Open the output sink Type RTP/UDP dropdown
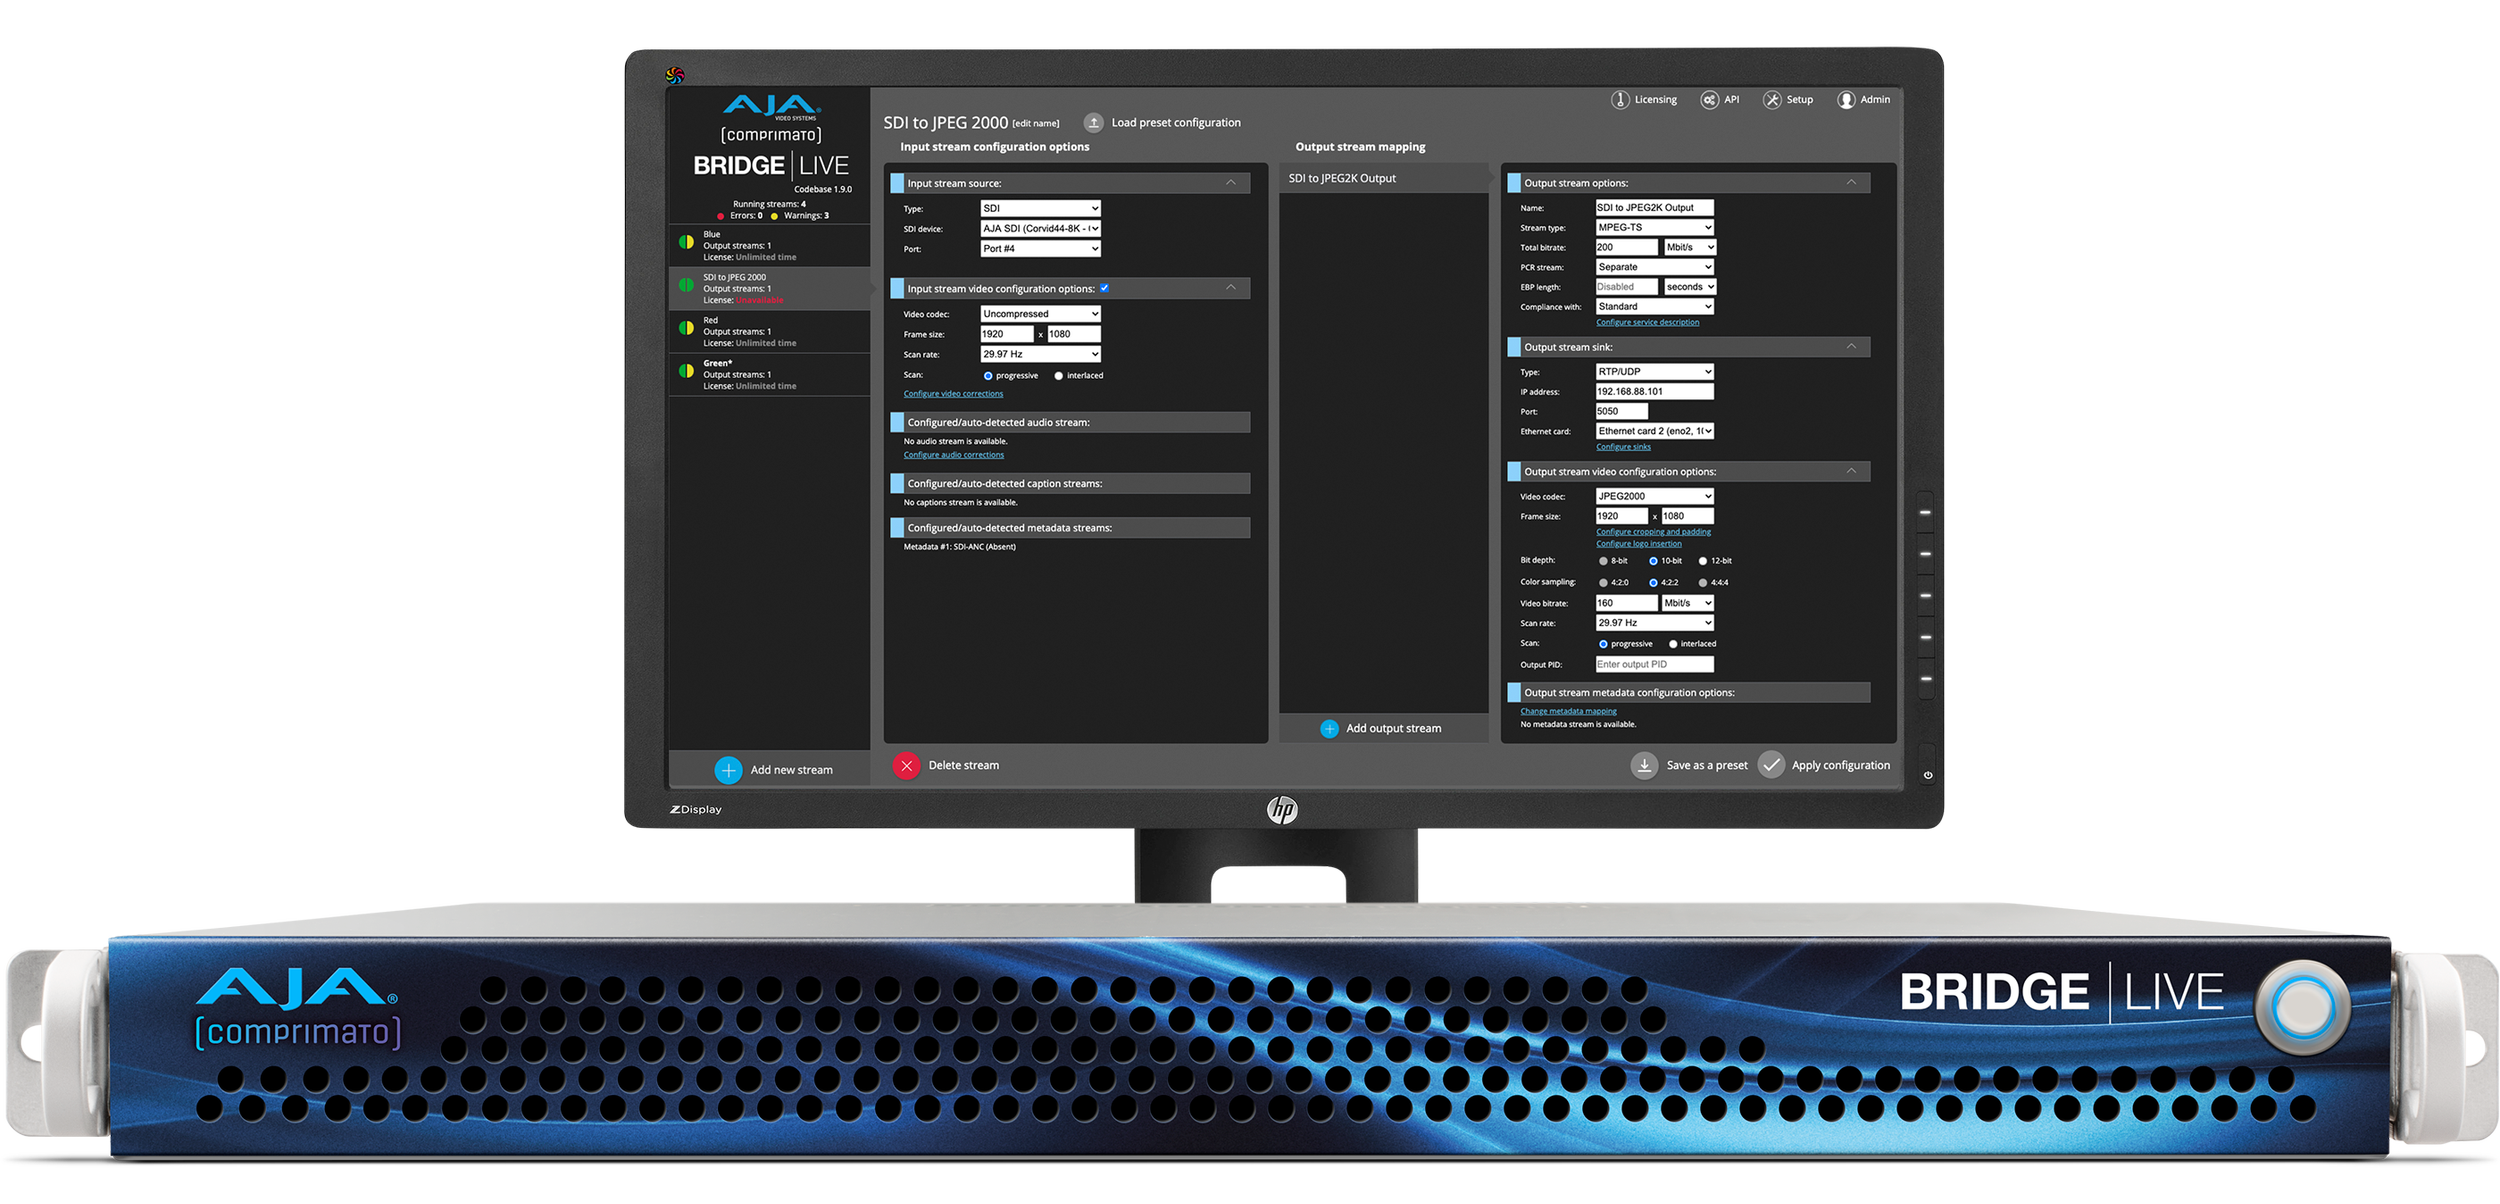This screenshot has width=2500, height=1204. tap(1654, 371)
